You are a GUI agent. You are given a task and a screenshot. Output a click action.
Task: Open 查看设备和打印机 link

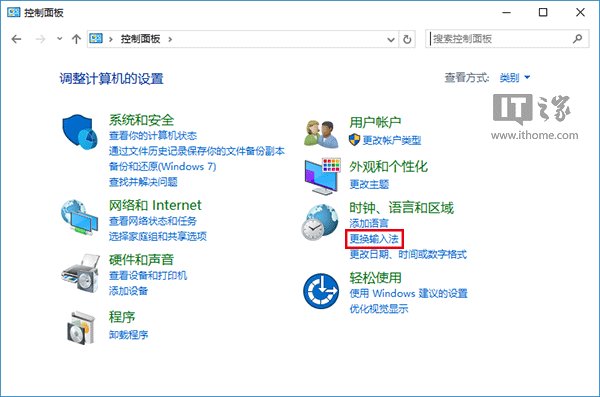pos(148,275)
